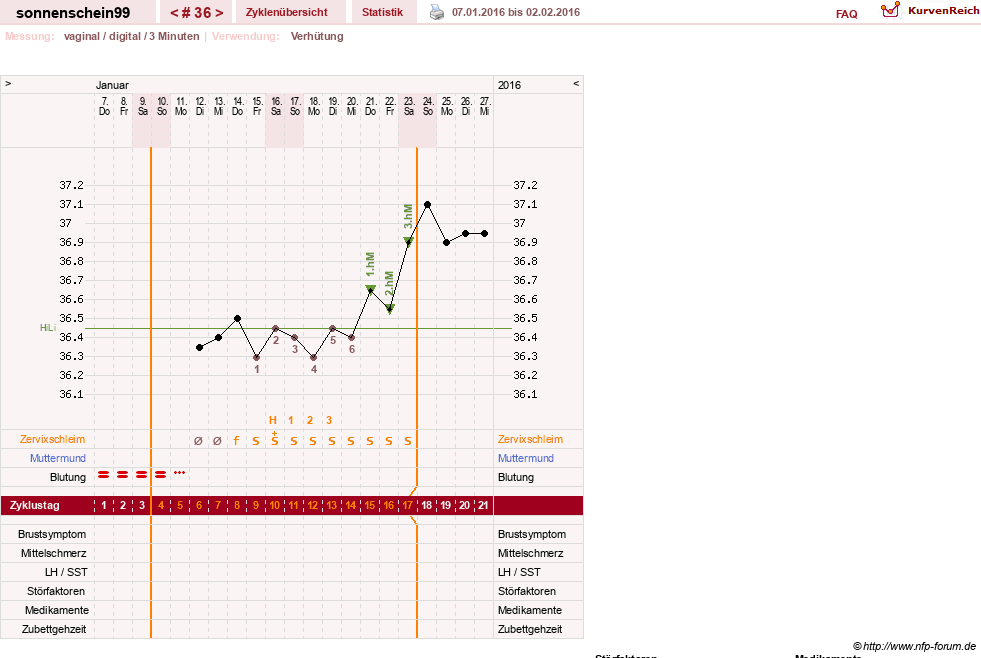The width and height of the screenshot is (981, 658).
Task: Open the FAQ link
Action: [x=846, y=14]
